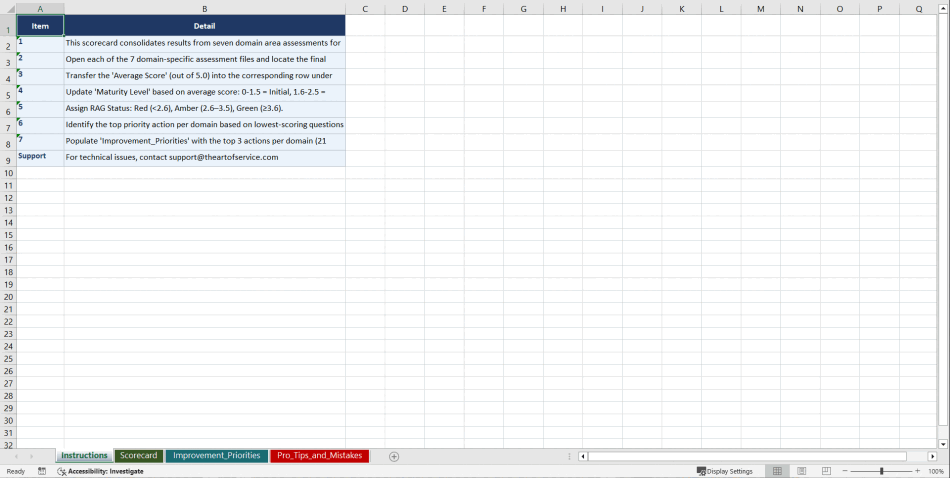Select the row 5 header
This screenshot has height=478, width=950.
pyautogui.click(x=8, y=95)
